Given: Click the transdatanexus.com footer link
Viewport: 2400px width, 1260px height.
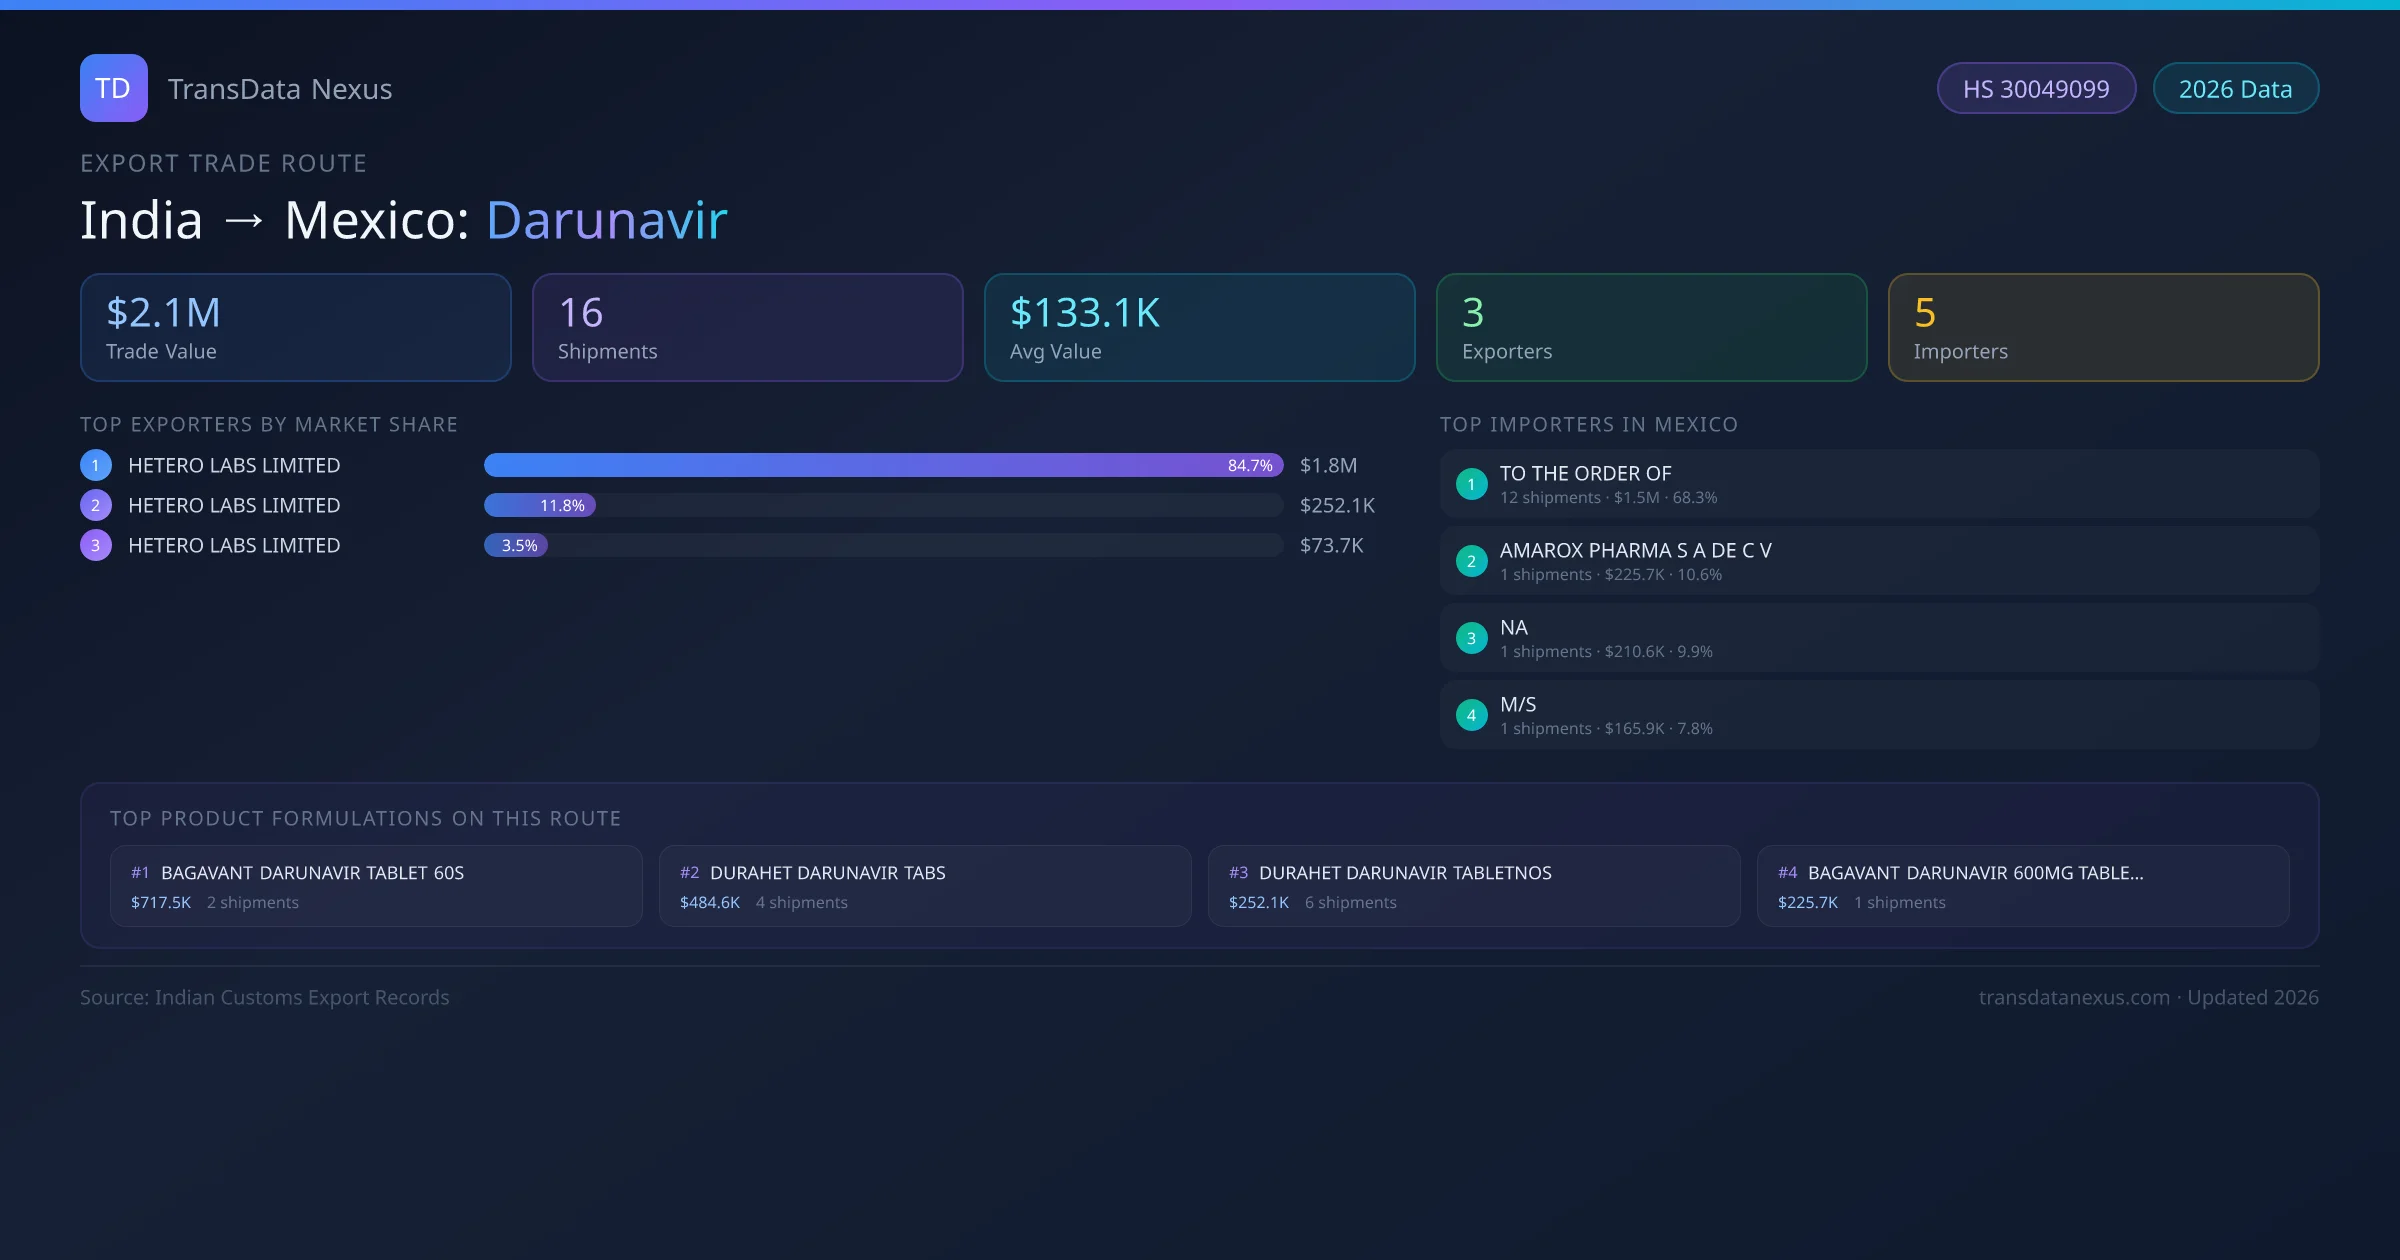Looking at the screenshot, I should pos(2074,997).
